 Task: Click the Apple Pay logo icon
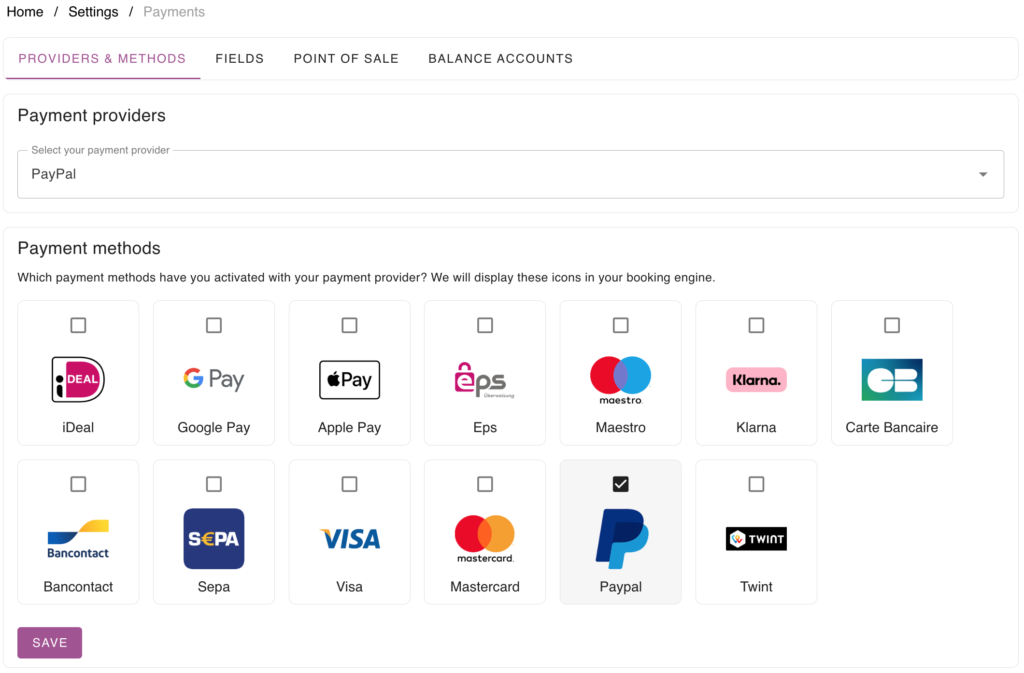pyautogui.click(x=349, y=380)
